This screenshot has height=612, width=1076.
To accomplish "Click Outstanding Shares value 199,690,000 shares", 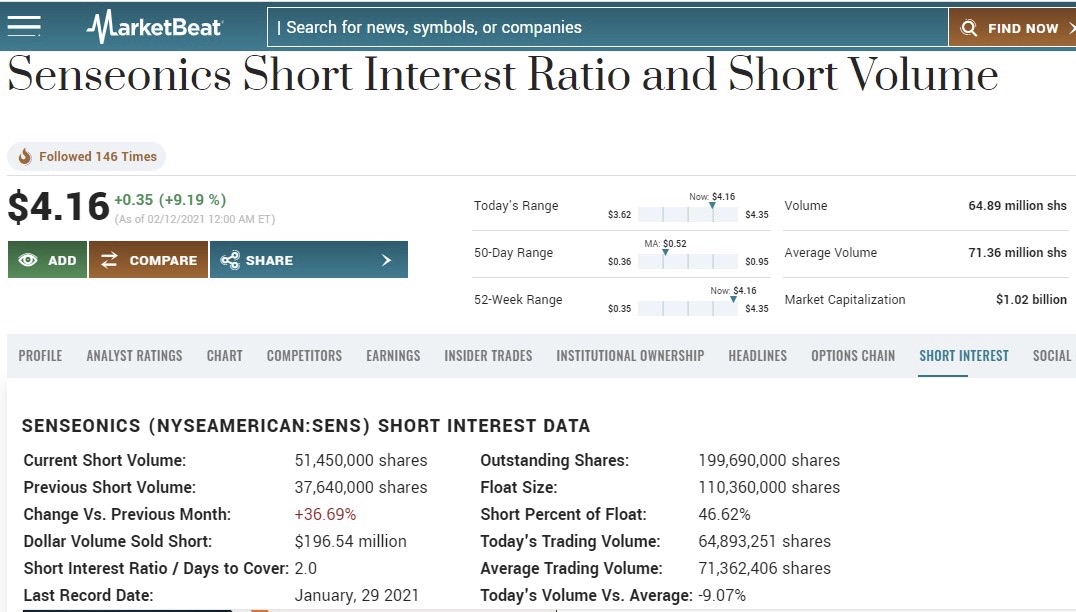I will 769,460.
